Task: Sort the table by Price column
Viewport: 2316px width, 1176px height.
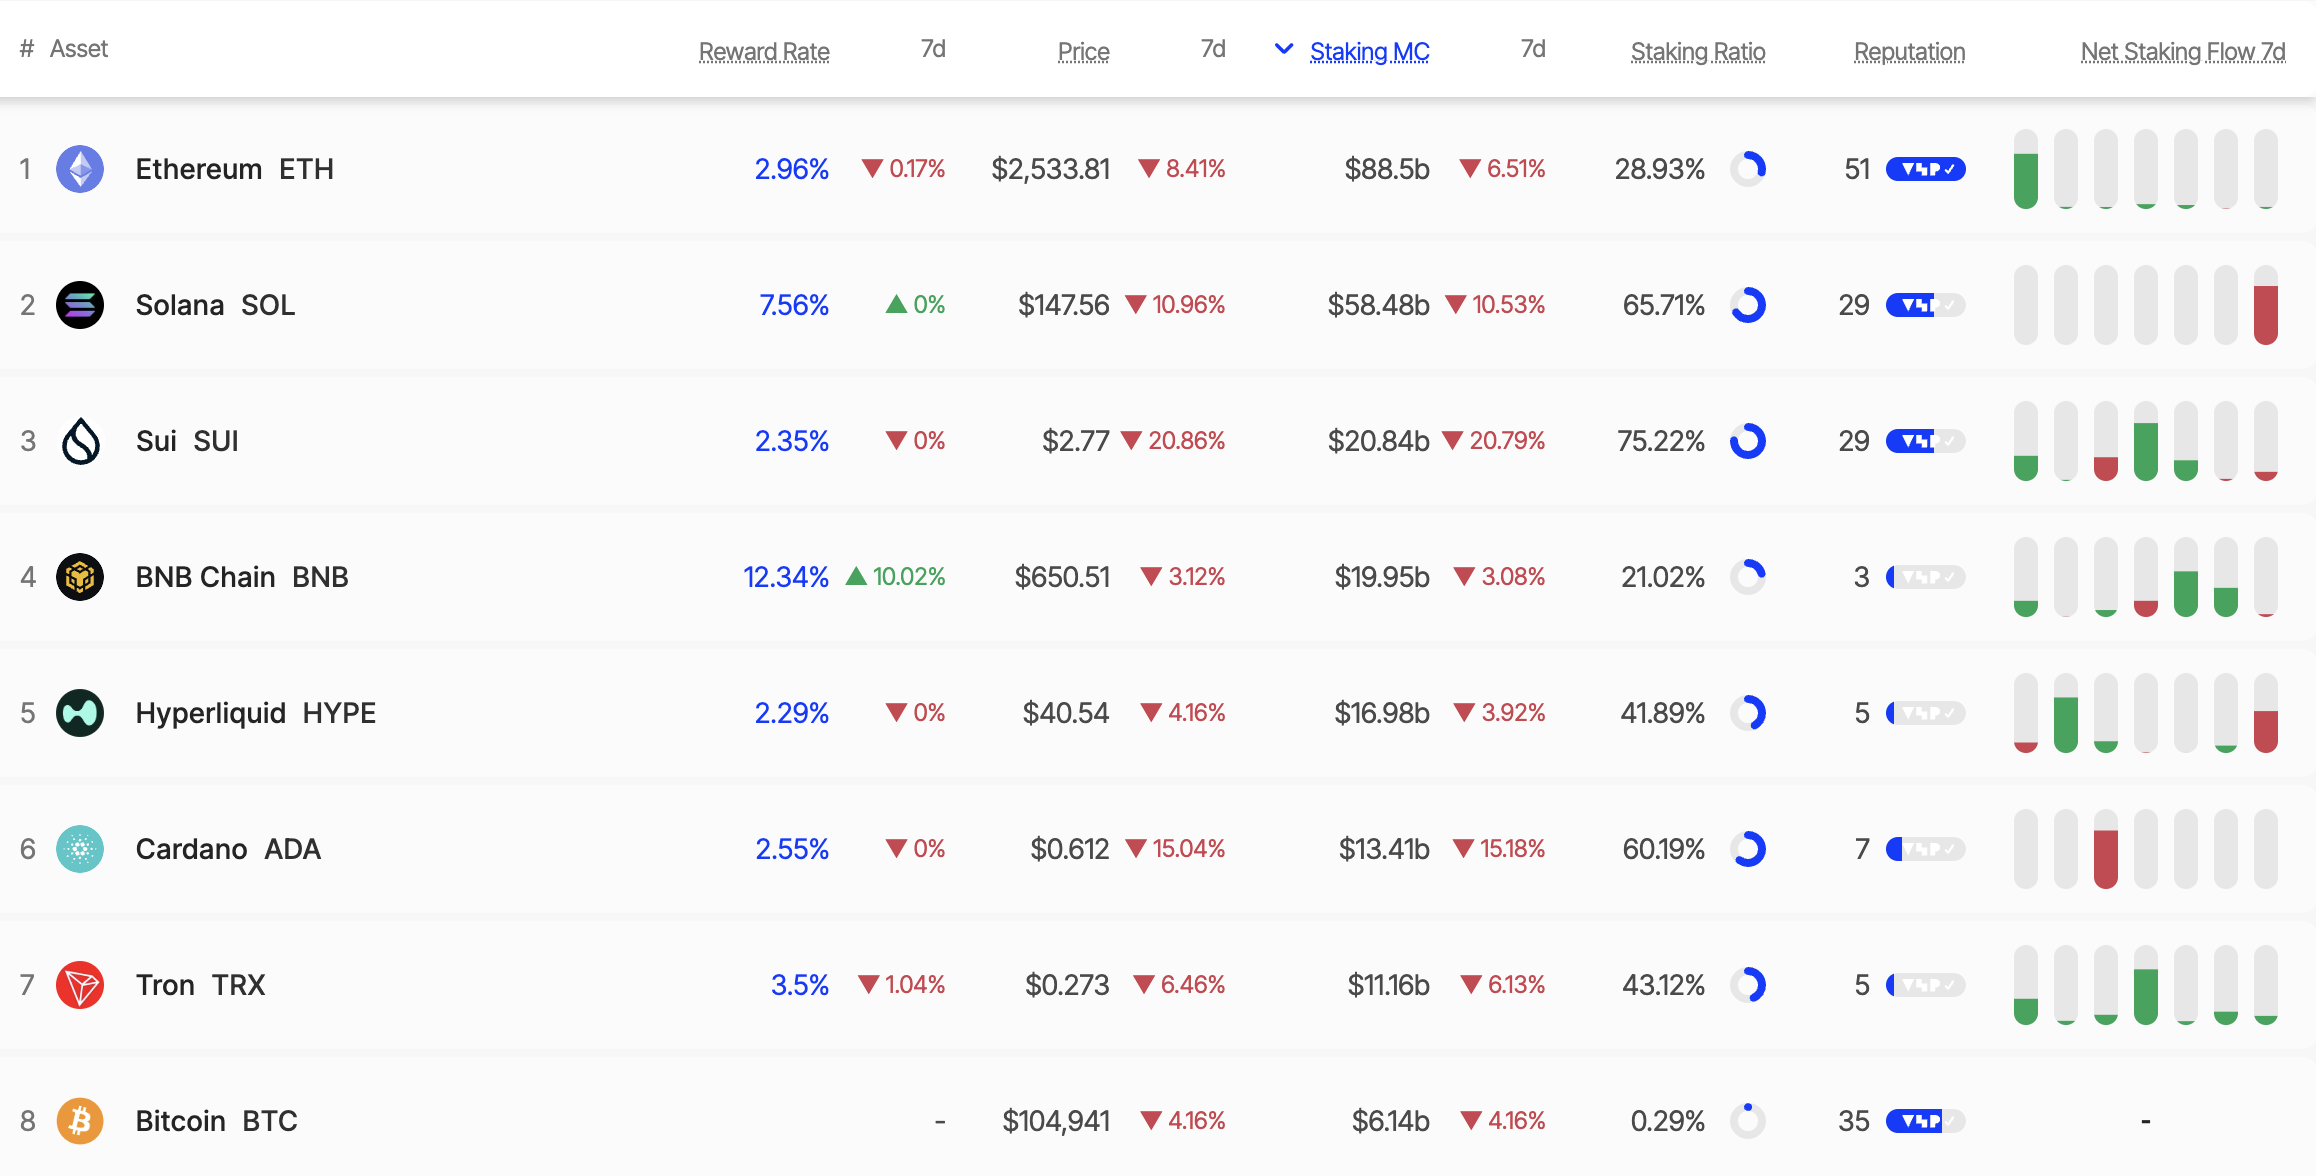Action: pos(1083,50)
